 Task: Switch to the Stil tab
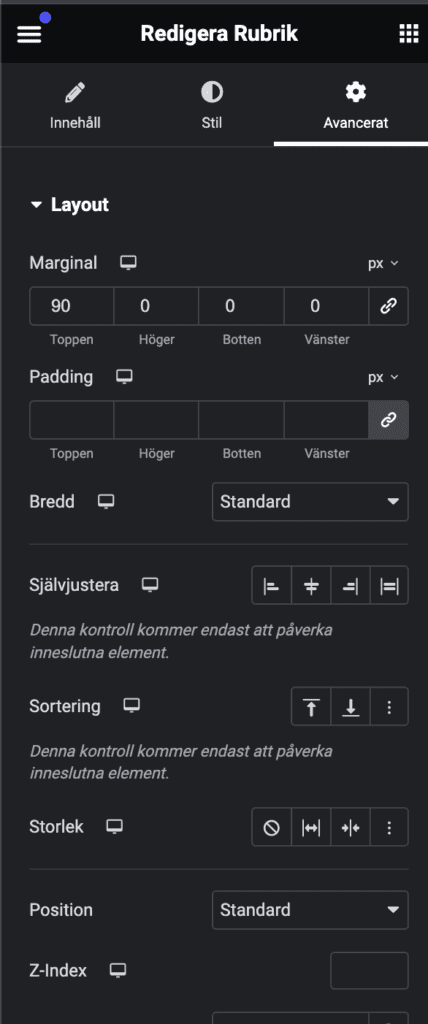[212, 104]
